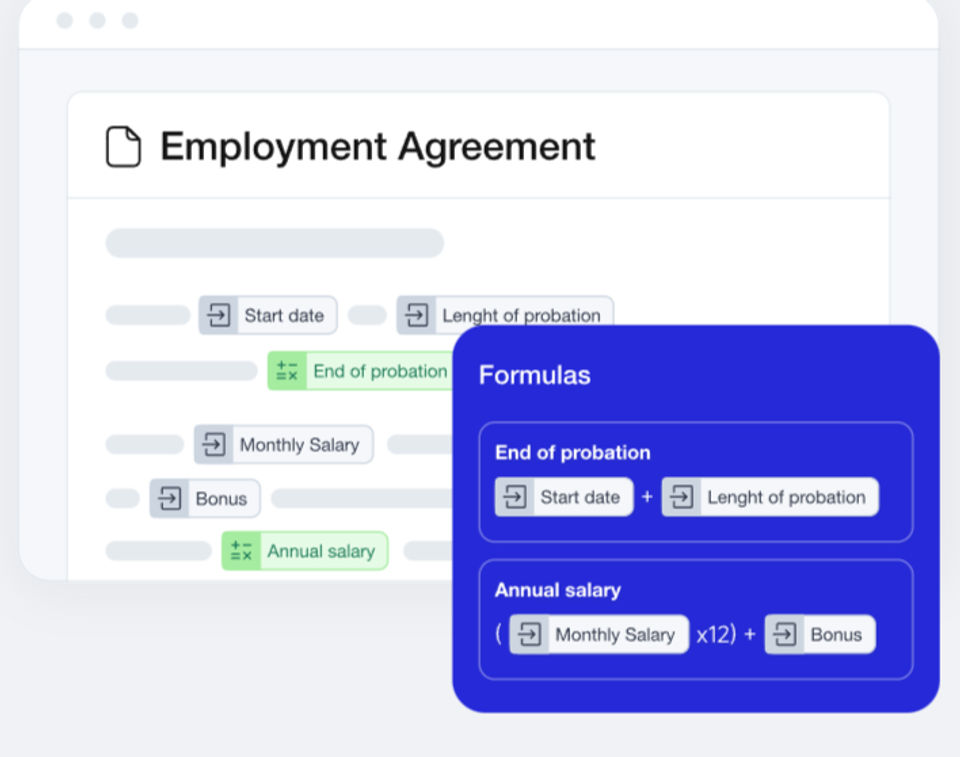
Task: Click the input icon on document Start date
Action: pos(217,315)
